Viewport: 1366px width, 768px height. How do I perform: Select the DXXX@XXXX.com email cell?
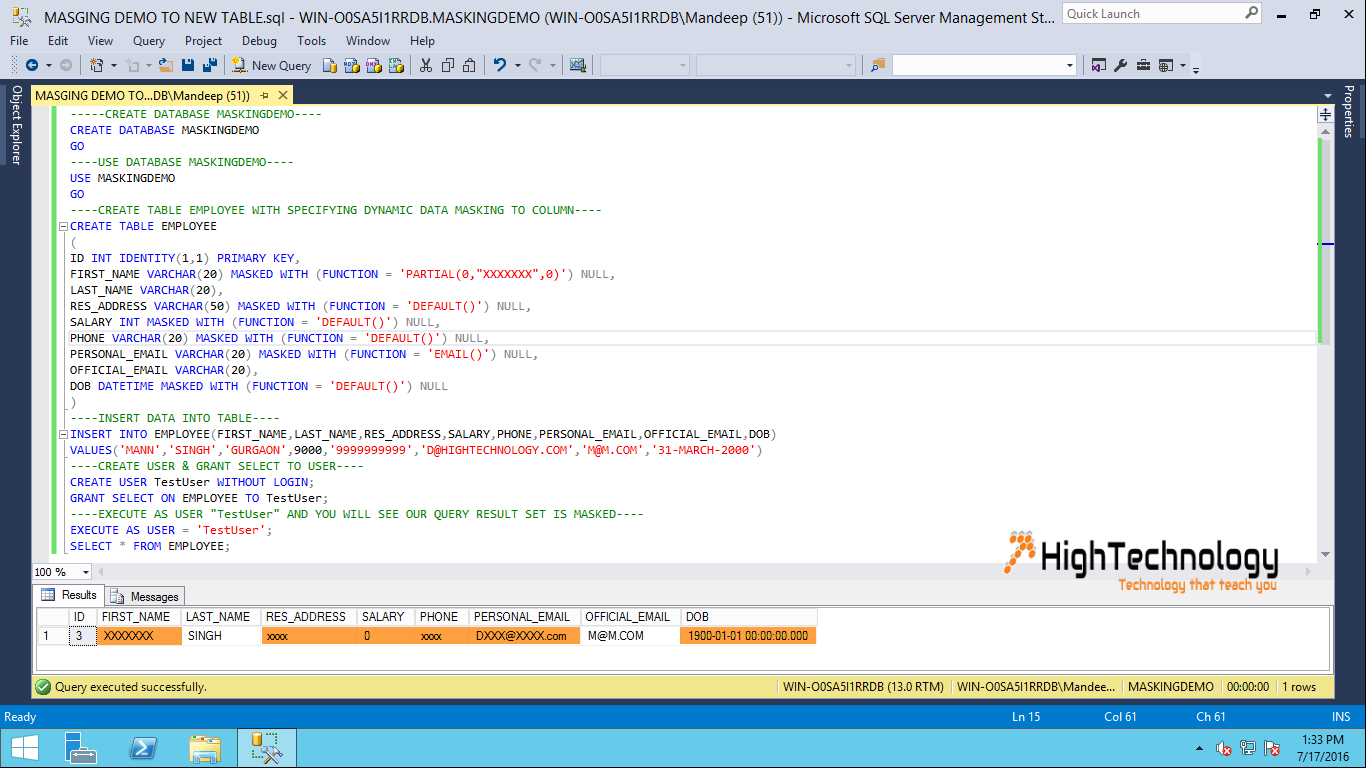coord(525,636)
